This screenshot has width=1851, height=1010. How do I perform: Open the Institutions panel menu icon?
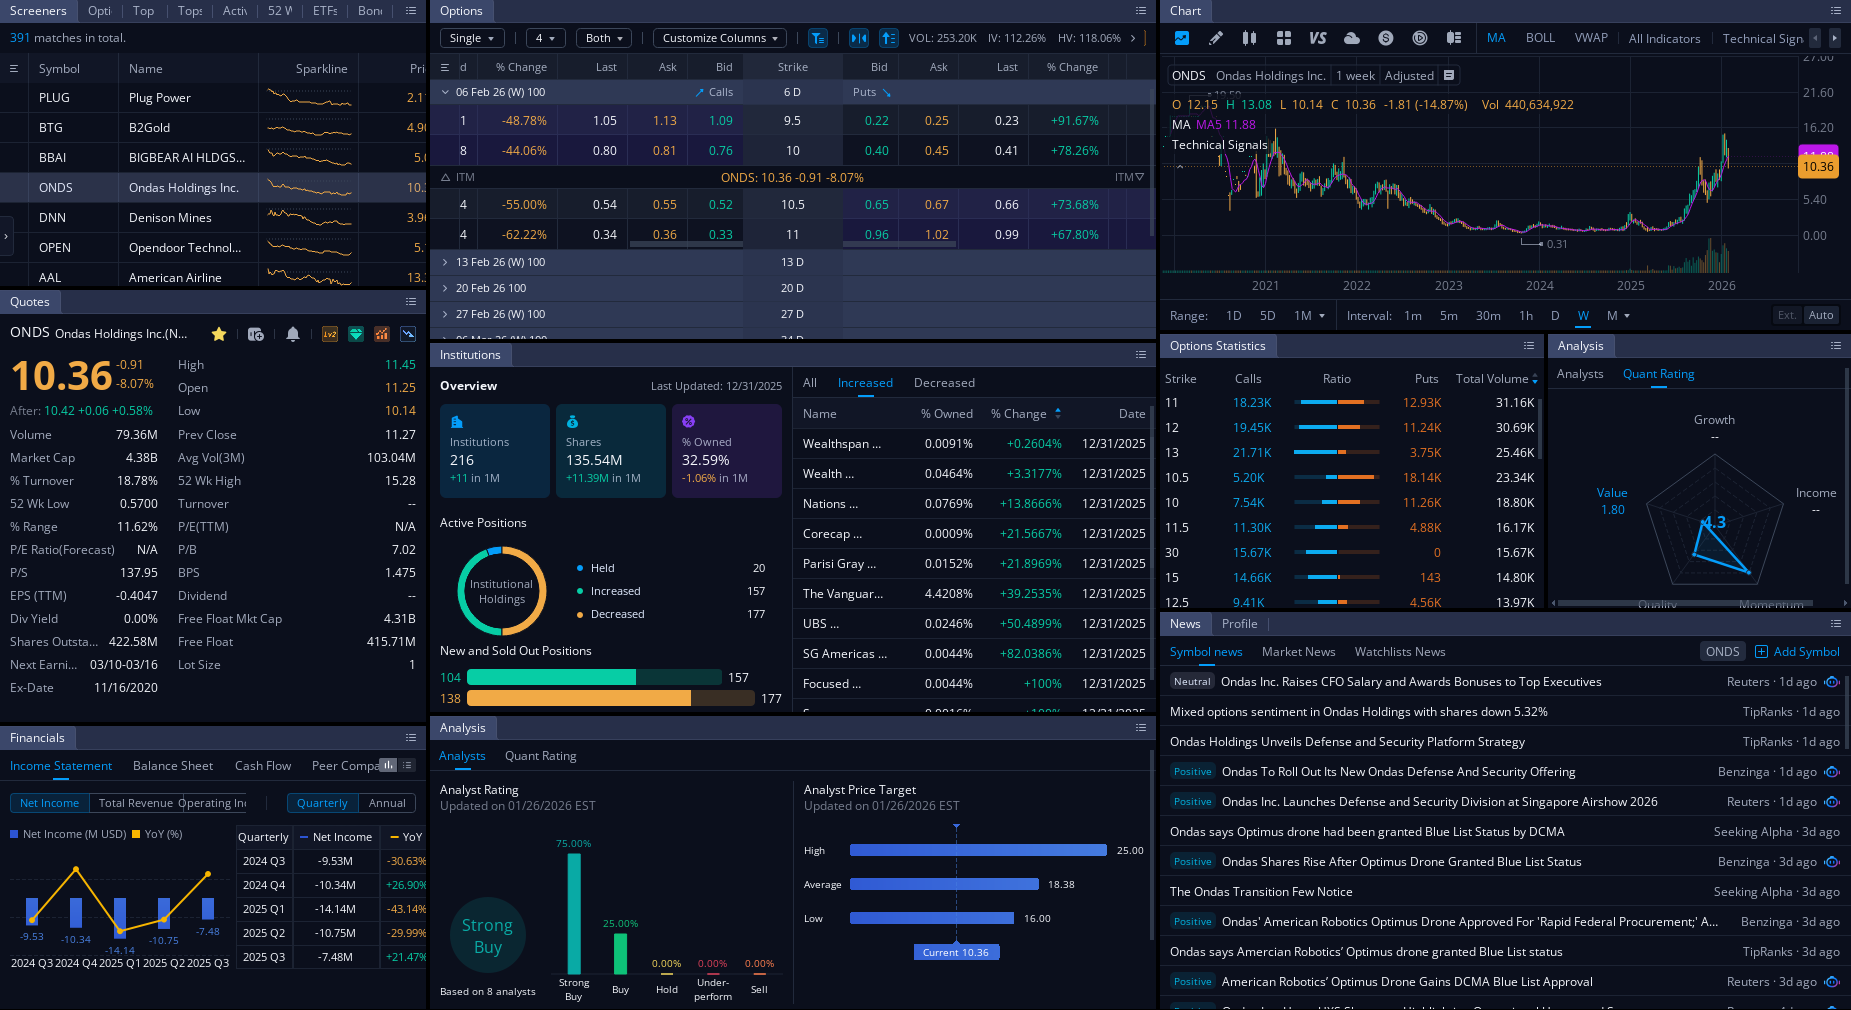1140,355
